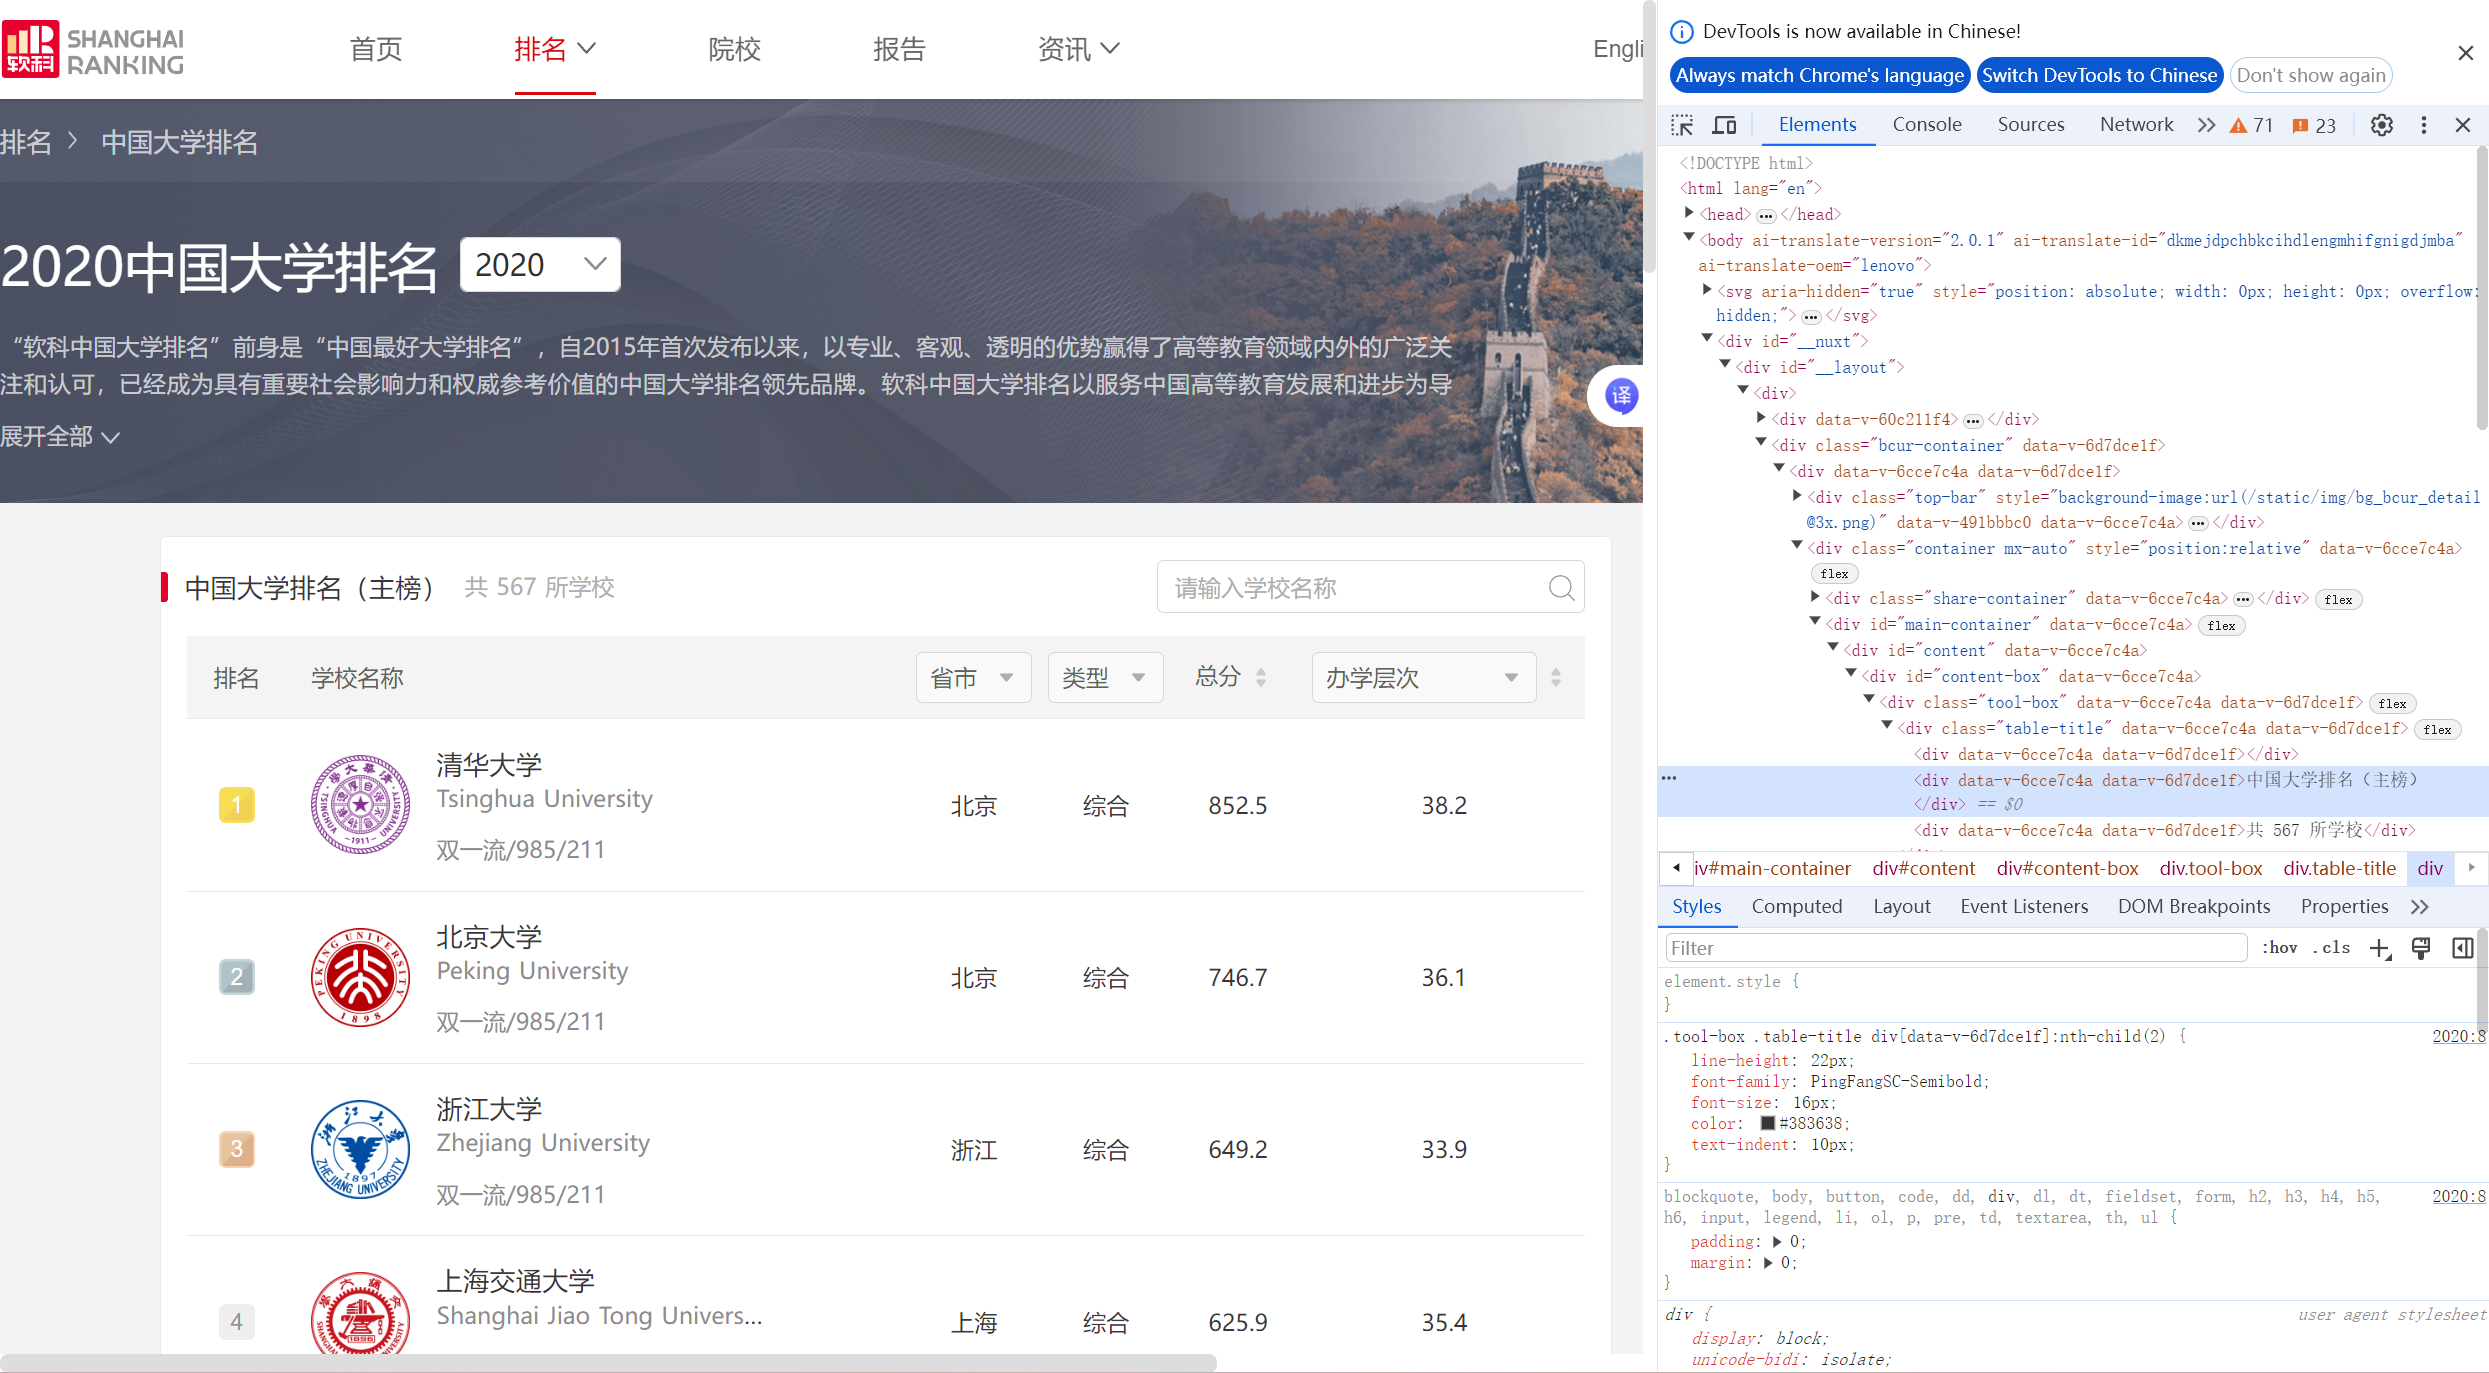The height and width of the screenshot is (1373, 2489).
Task: Click the new style rule plus icon
Action: click(x=2379, y=948)
